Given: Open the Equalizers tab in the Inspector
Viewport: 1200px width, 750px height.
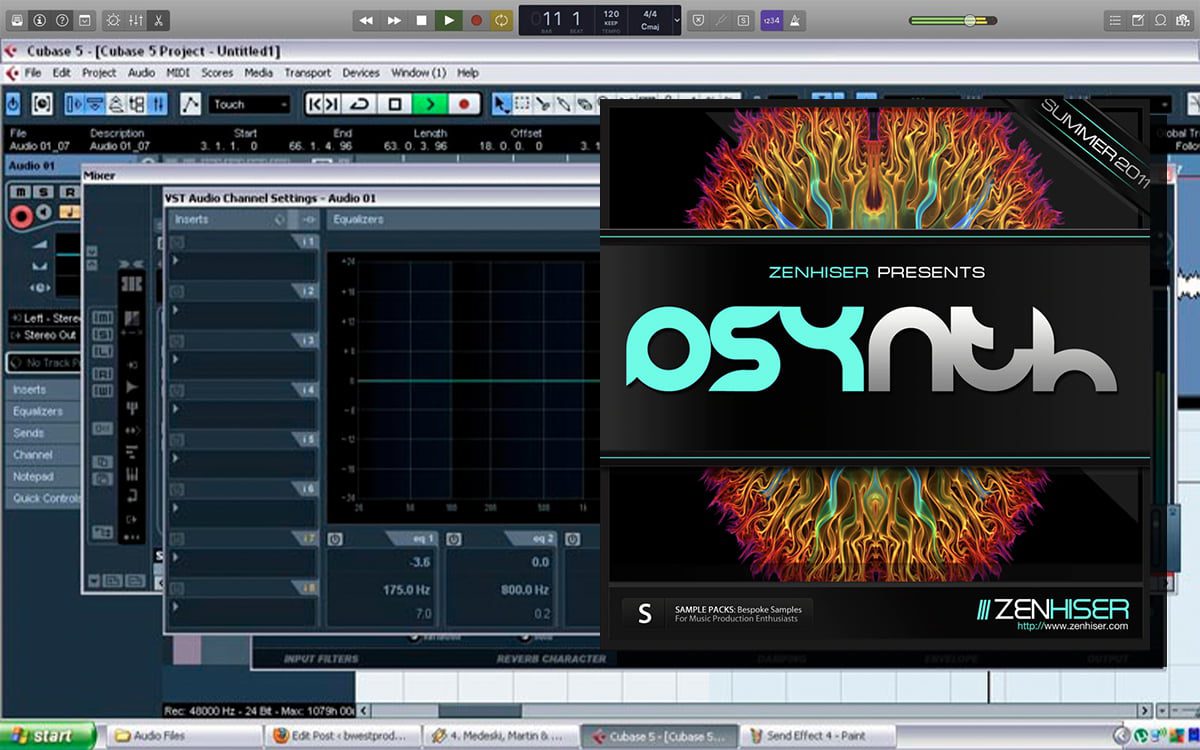Looking at the screenshot, I should [x=42, y=411].
